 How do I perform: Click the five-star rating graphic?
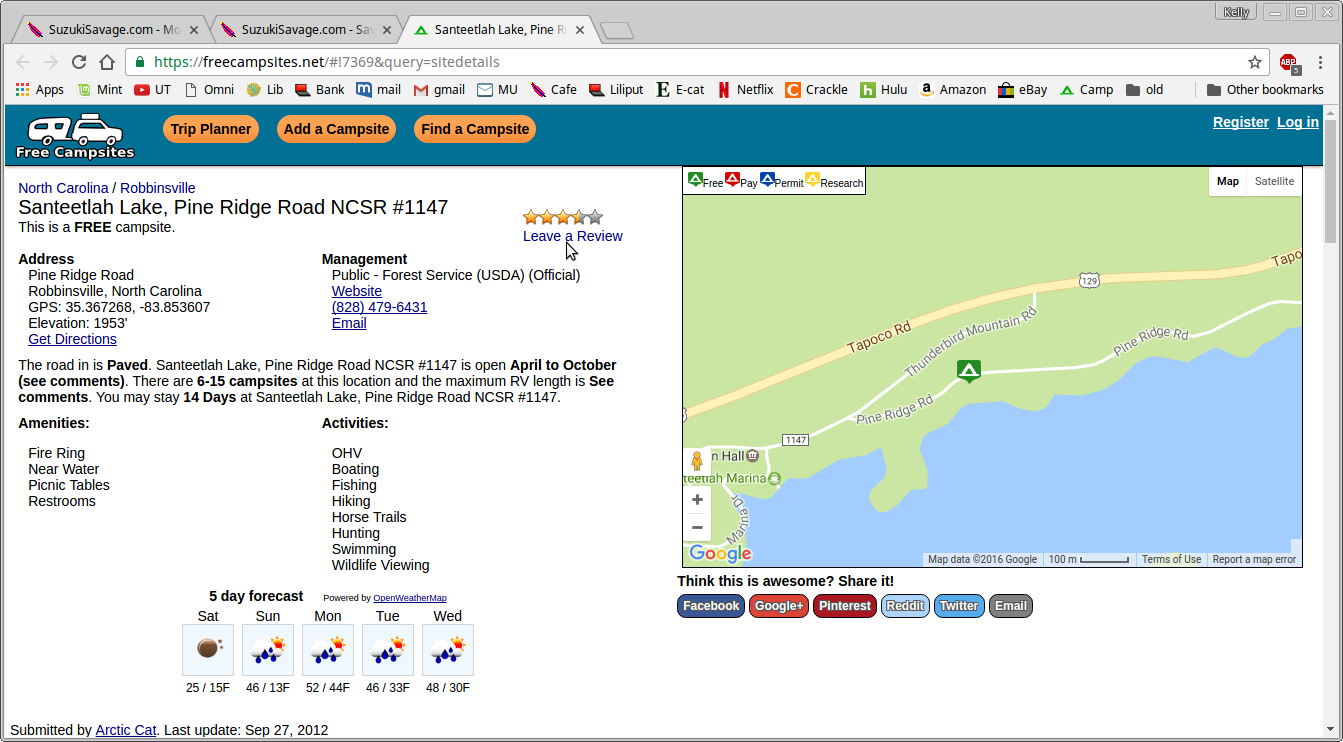point(563,217)
